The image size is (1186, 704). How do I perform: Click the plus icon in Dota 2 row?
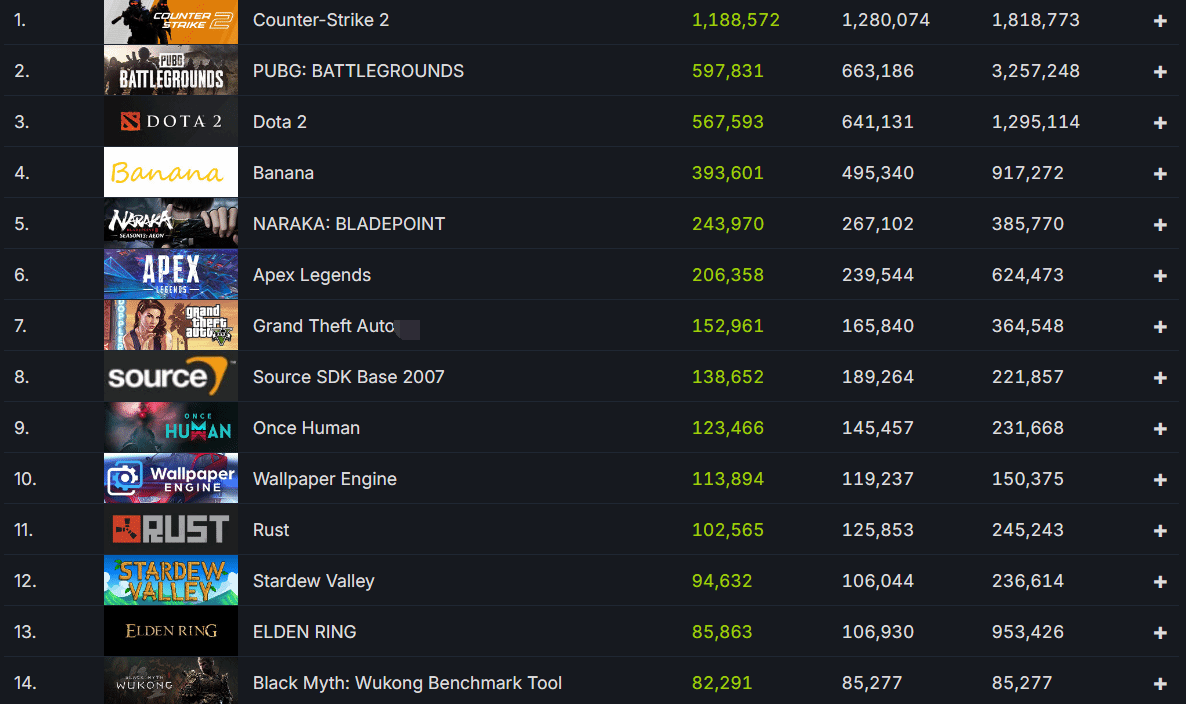pos(1160,123)
